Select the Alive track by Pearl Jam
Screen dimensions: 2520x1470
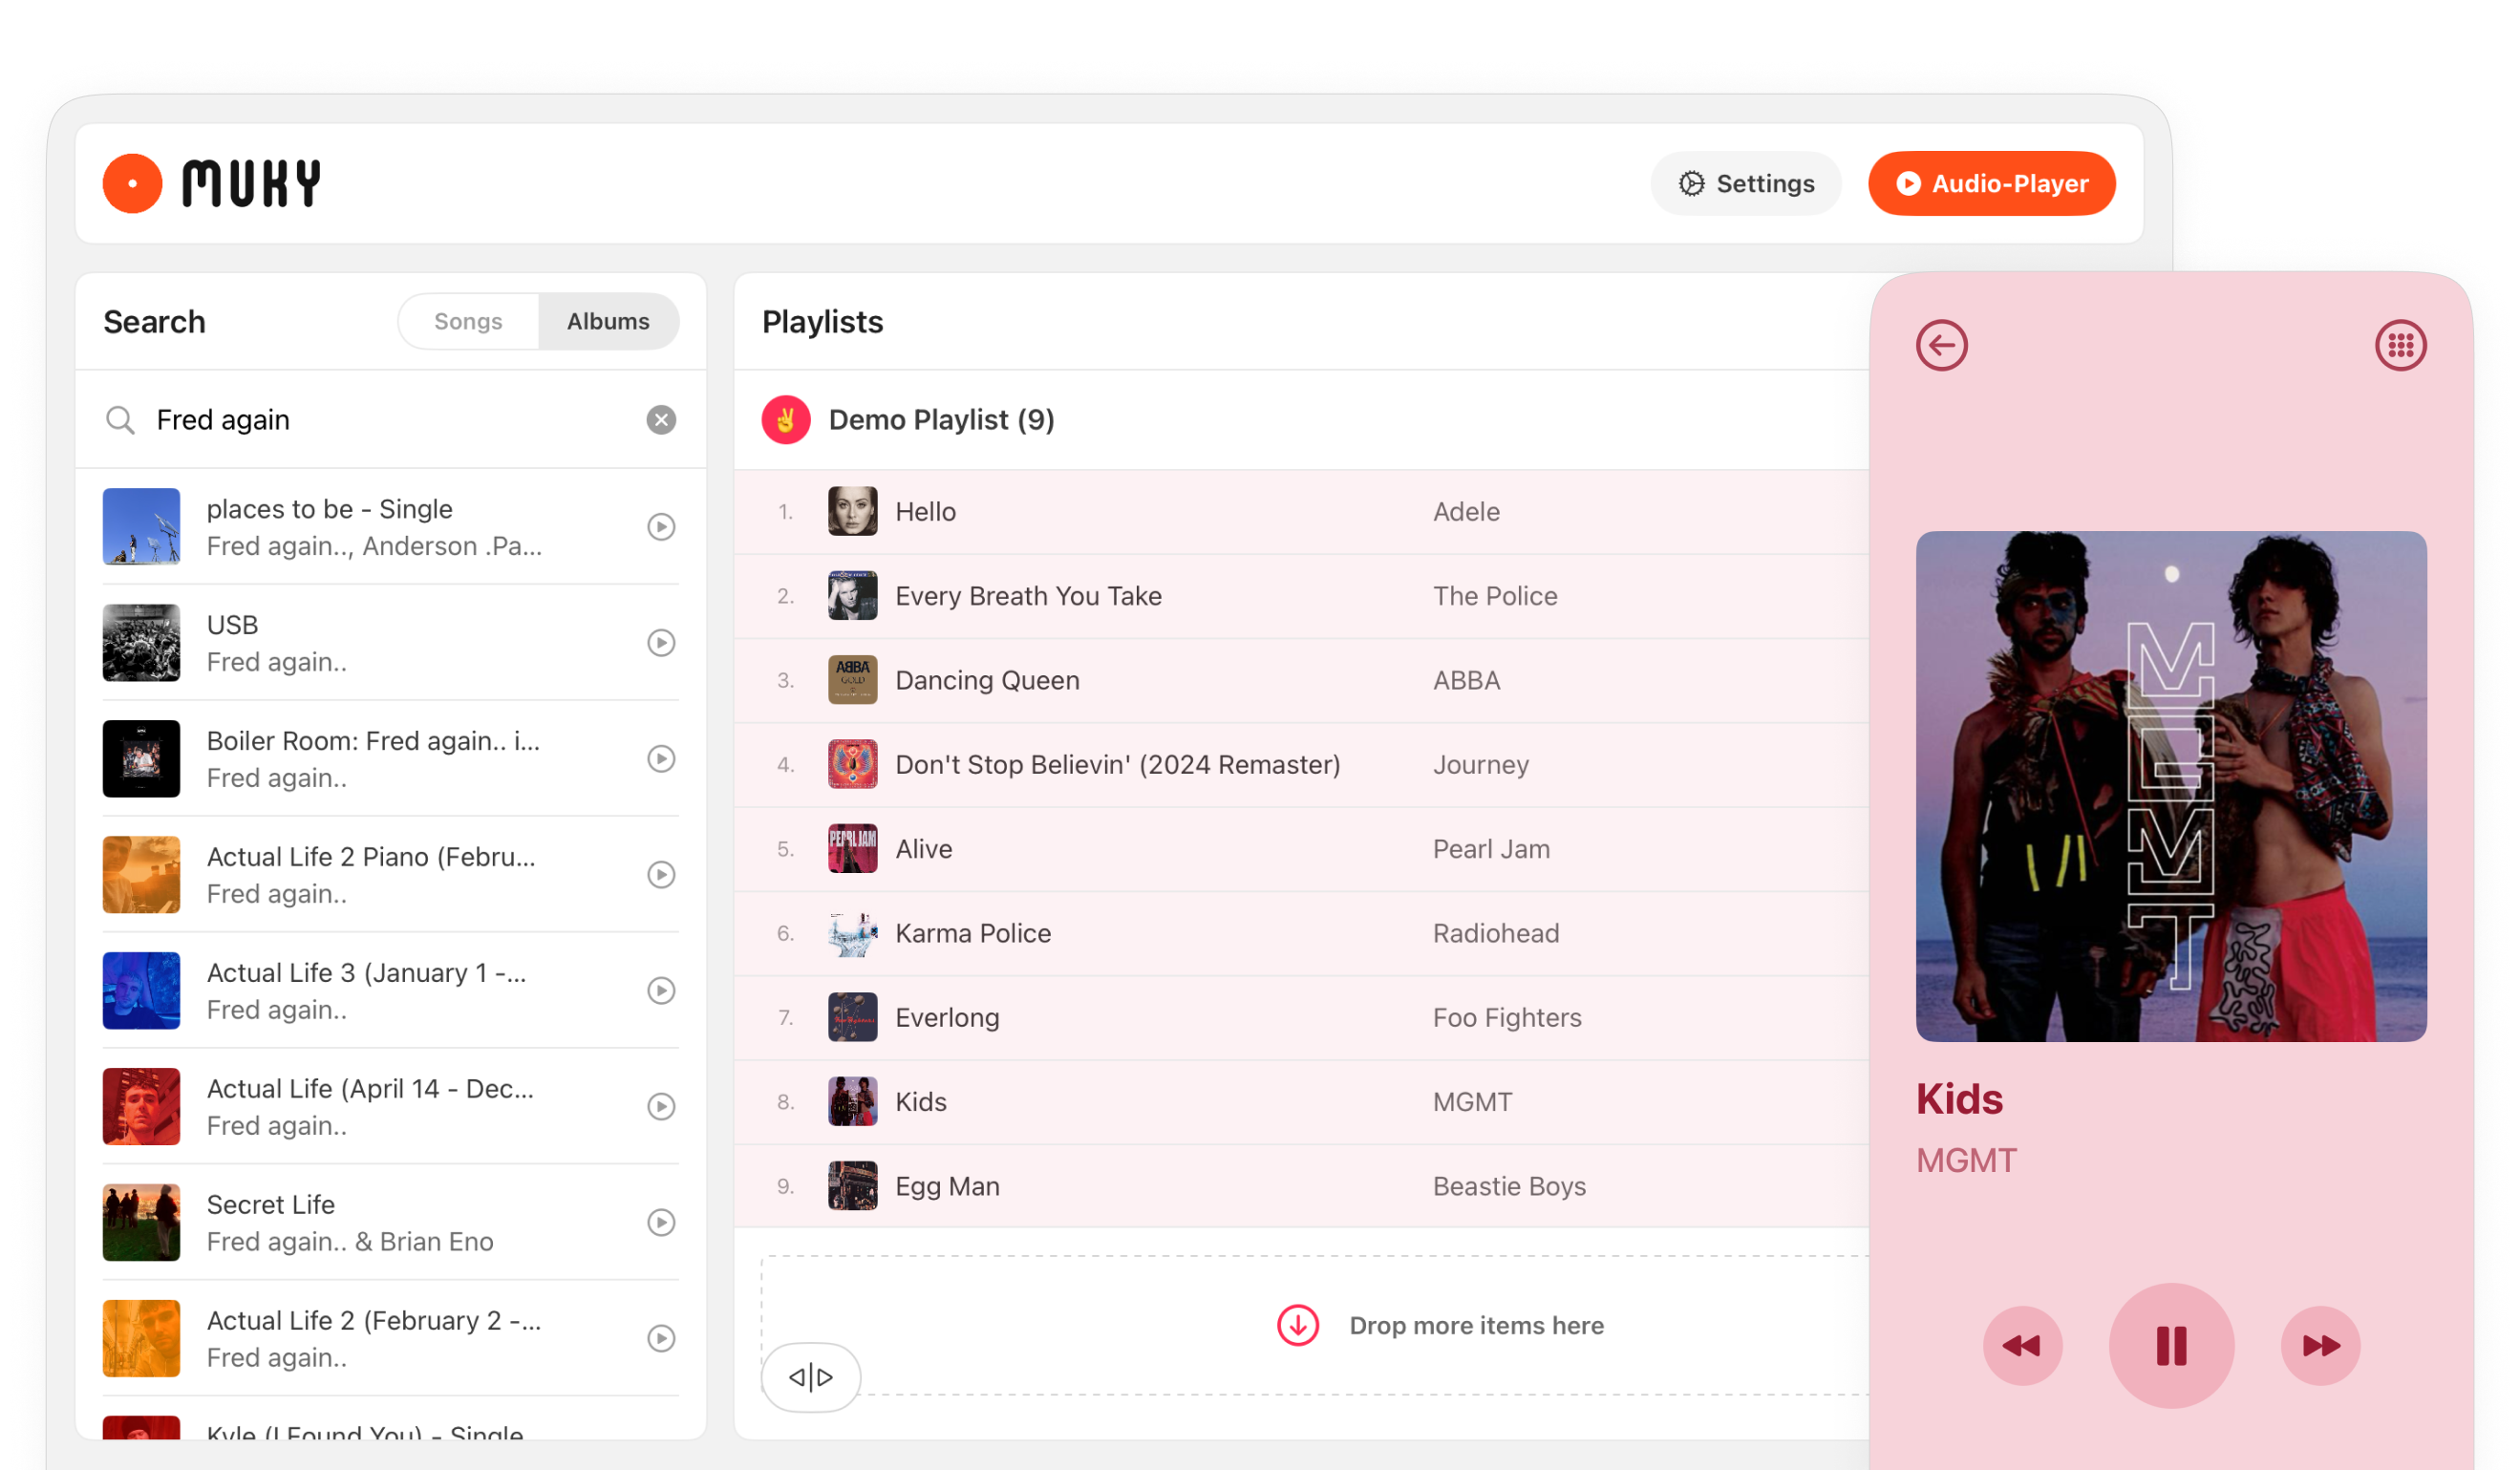tap(1302, 849)
